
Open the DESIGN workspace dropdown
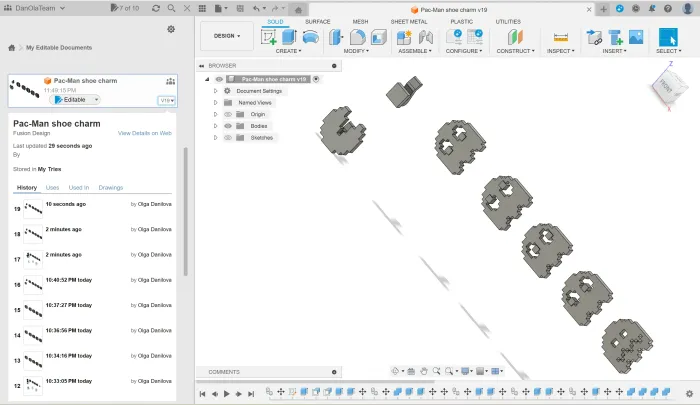(x=227, y=35)
